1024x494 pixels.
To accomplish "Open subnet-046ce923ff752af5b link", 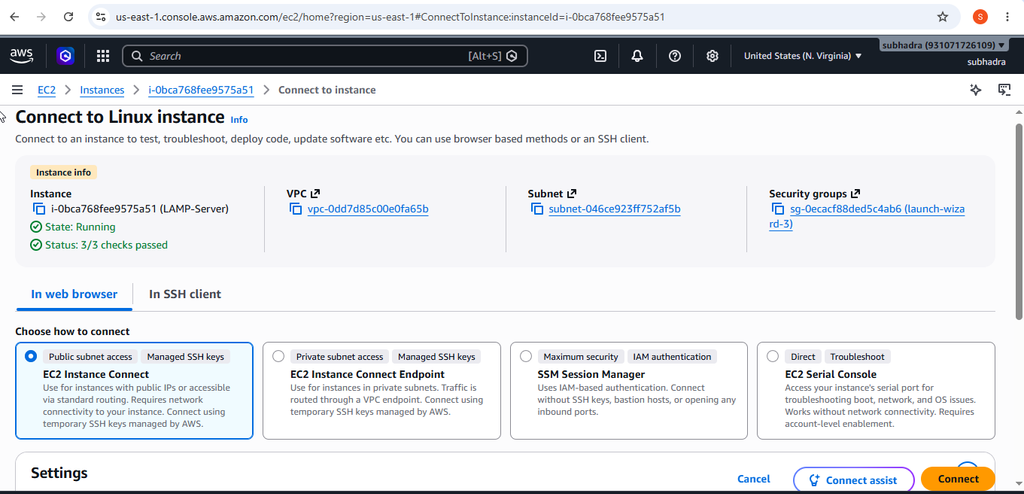I will pos(615,209).
